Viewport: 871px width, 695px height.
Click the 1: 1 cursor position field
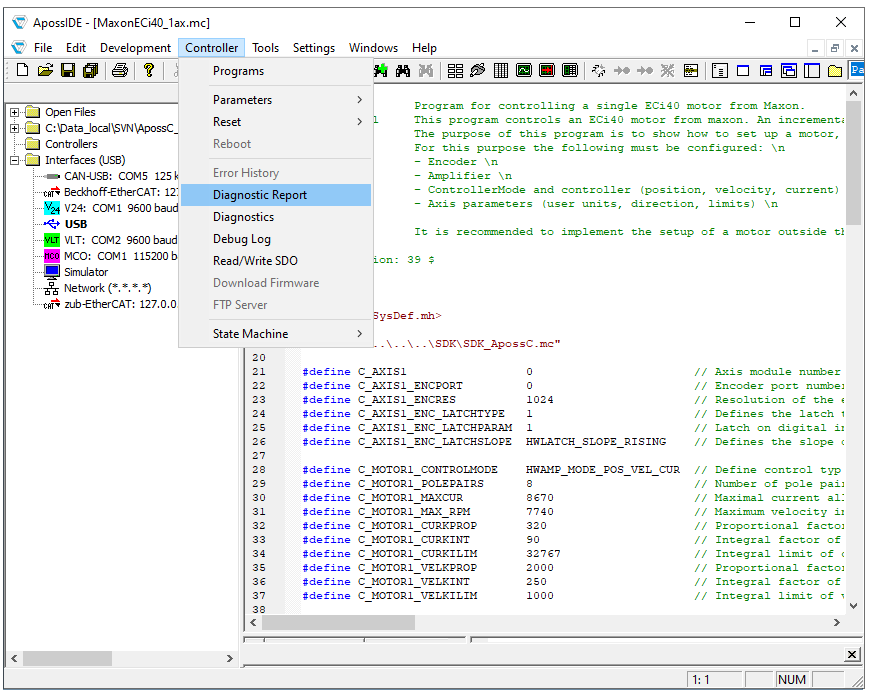point(715,679)
